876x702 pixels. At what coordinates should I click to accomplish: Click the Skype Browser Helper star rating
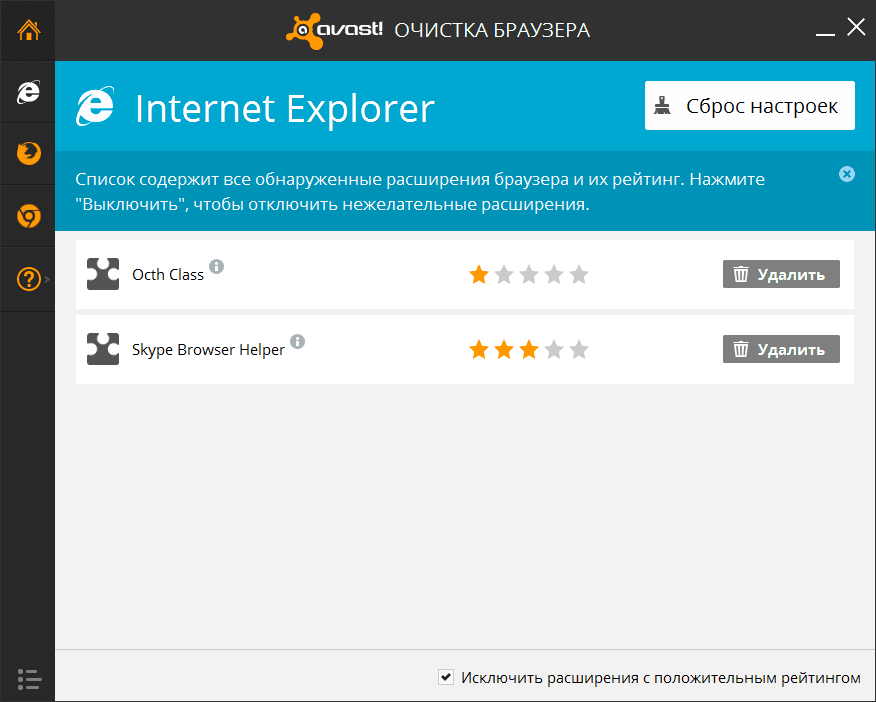click(529, 350)
